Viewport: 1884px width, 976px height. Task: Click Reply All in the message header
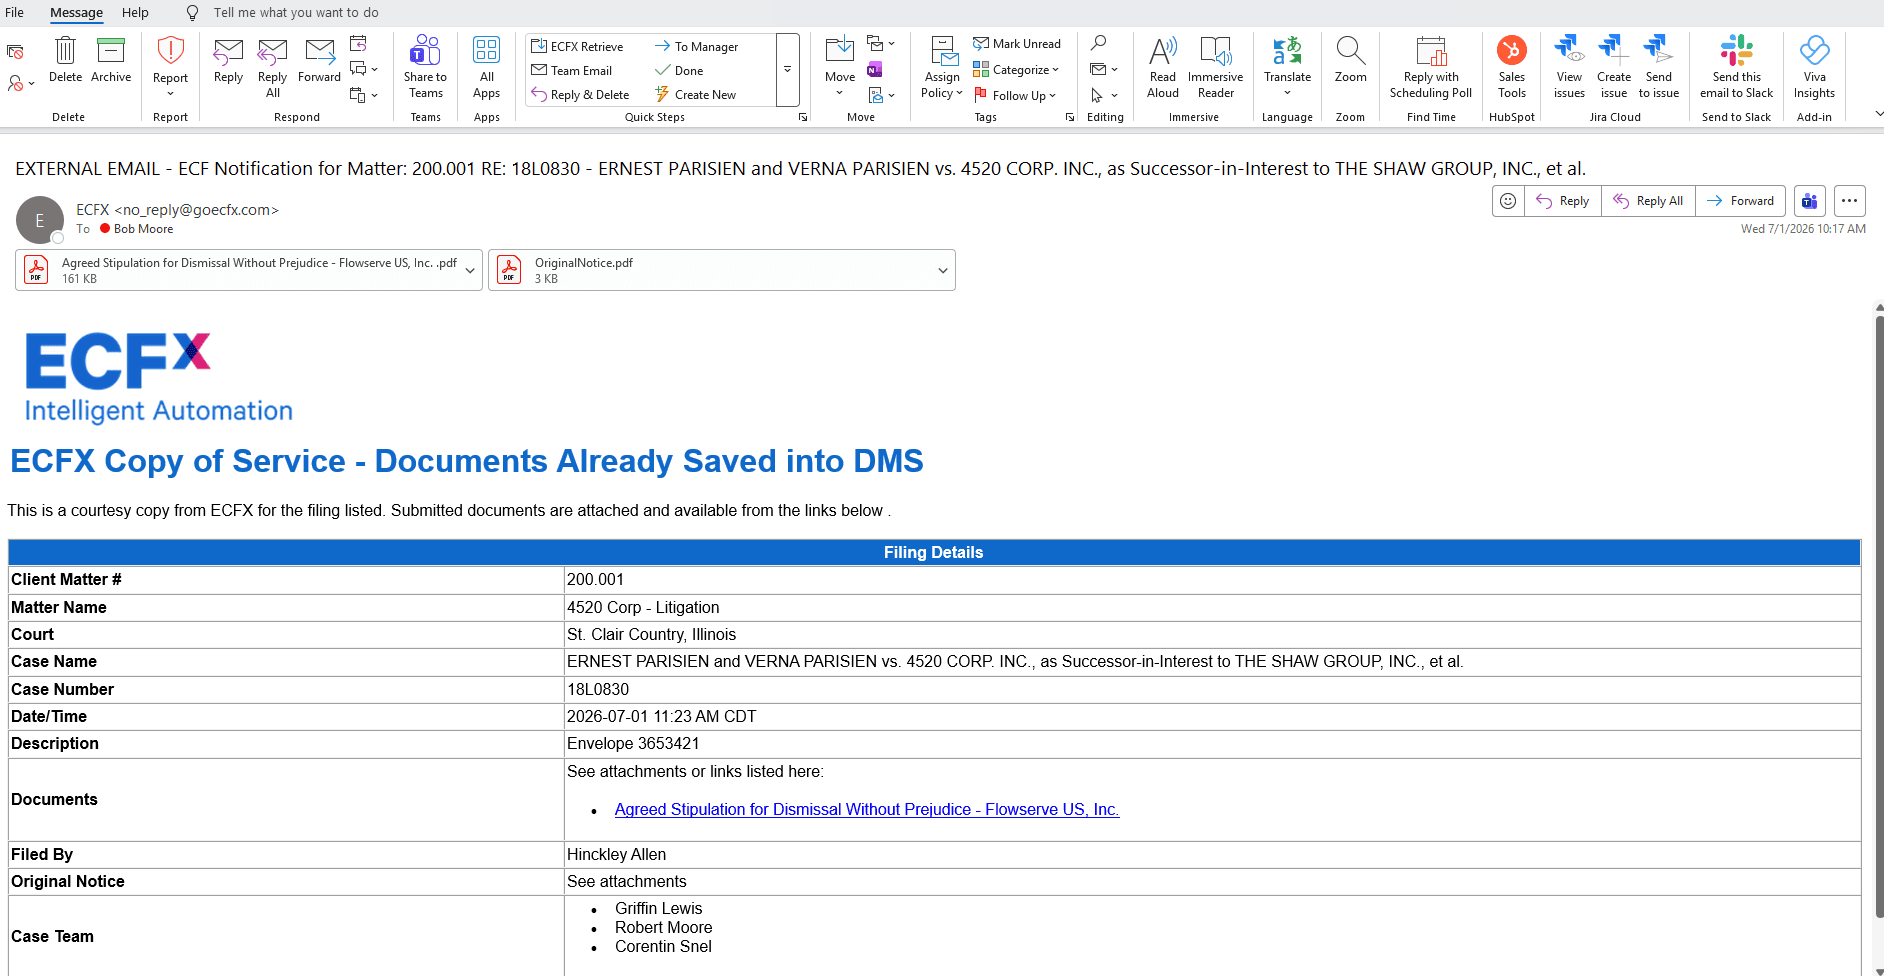(1648, 201)
